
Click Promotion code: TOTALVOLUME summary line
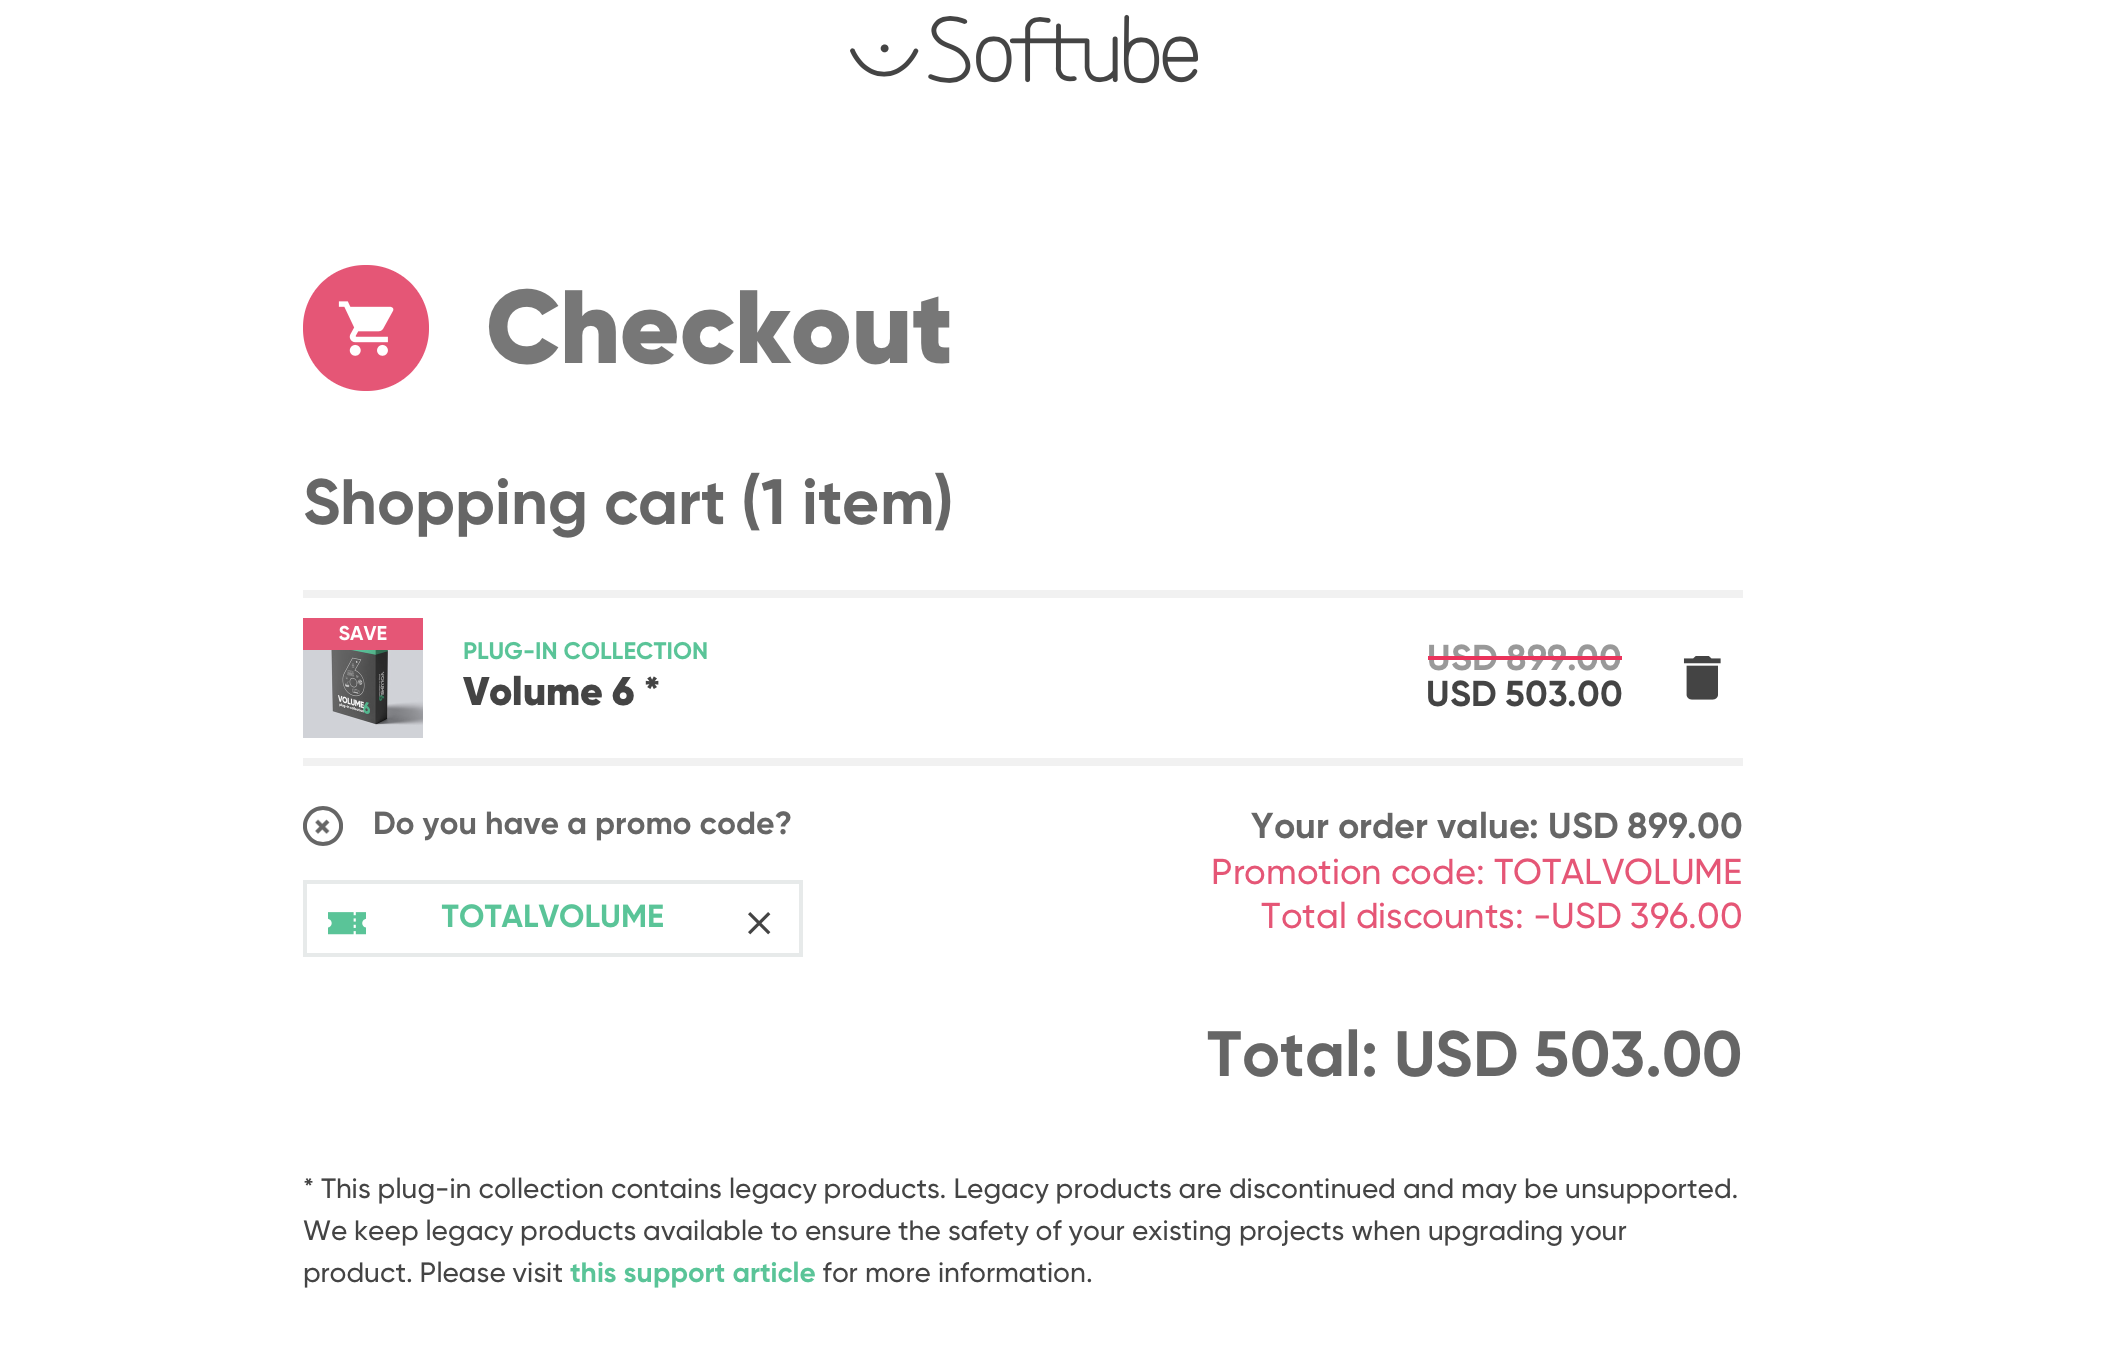tap(1476, 872)
